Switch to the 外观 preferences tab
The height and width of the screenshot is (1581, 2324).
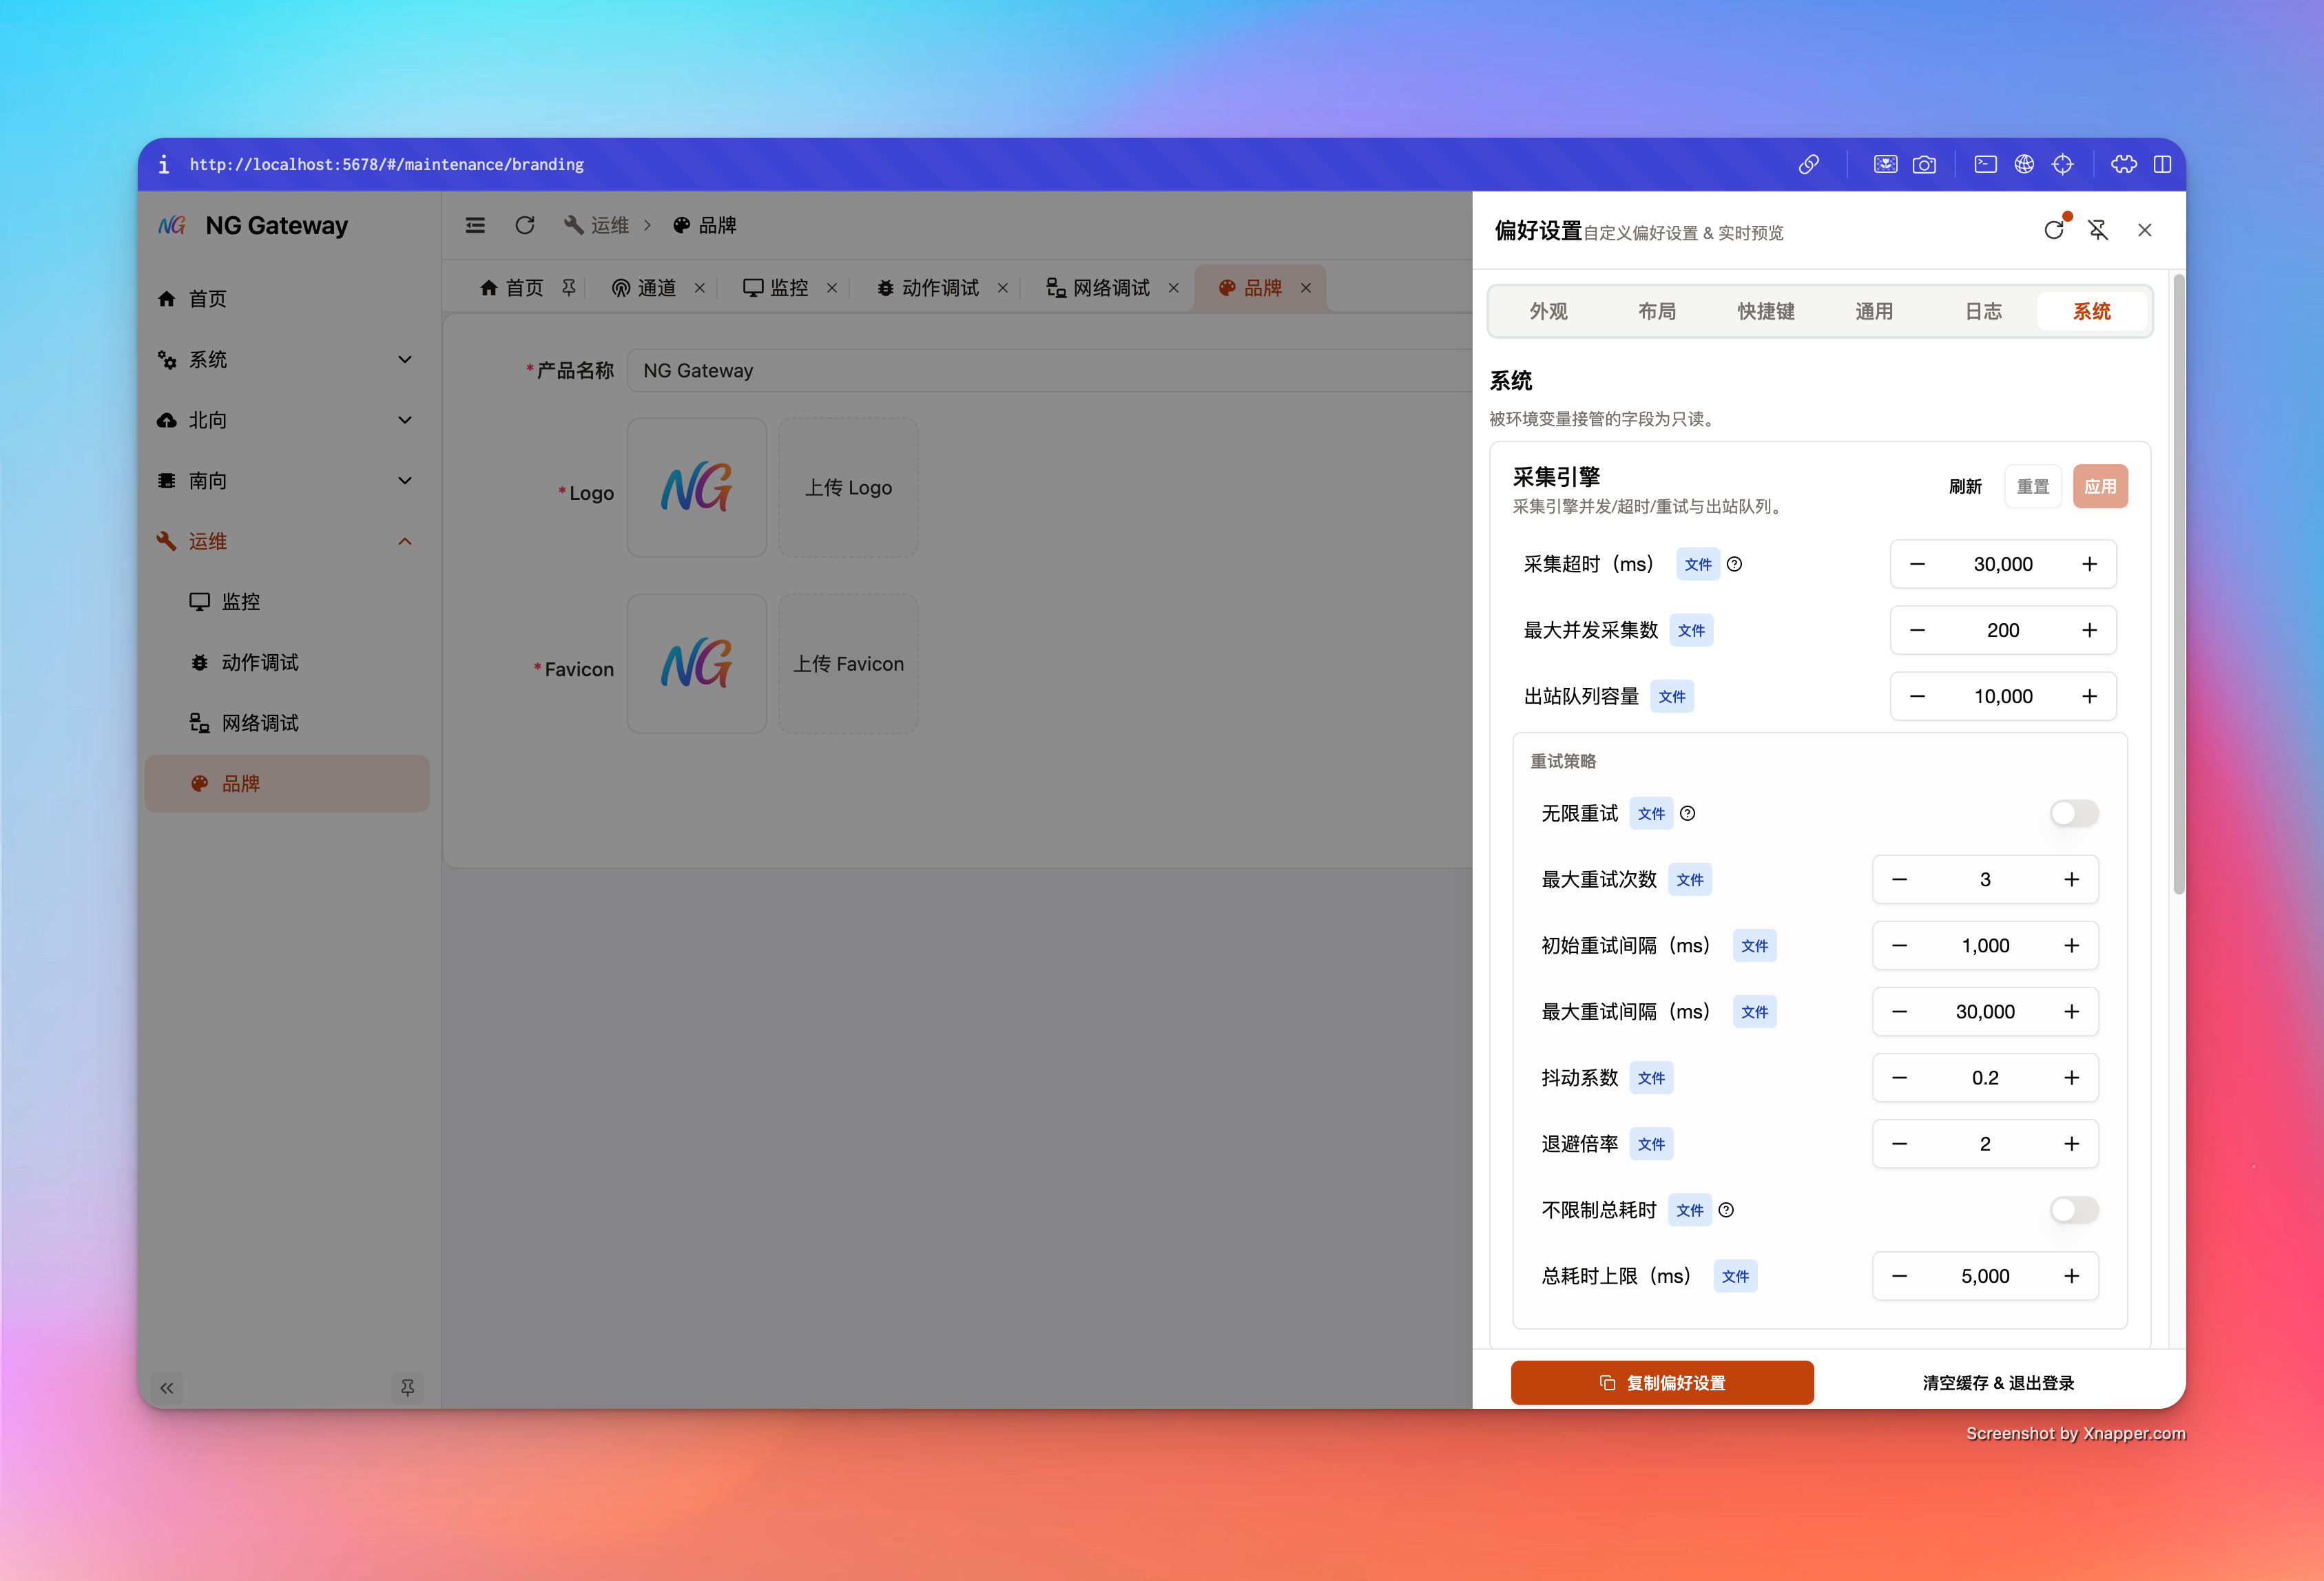(1548, 311)
